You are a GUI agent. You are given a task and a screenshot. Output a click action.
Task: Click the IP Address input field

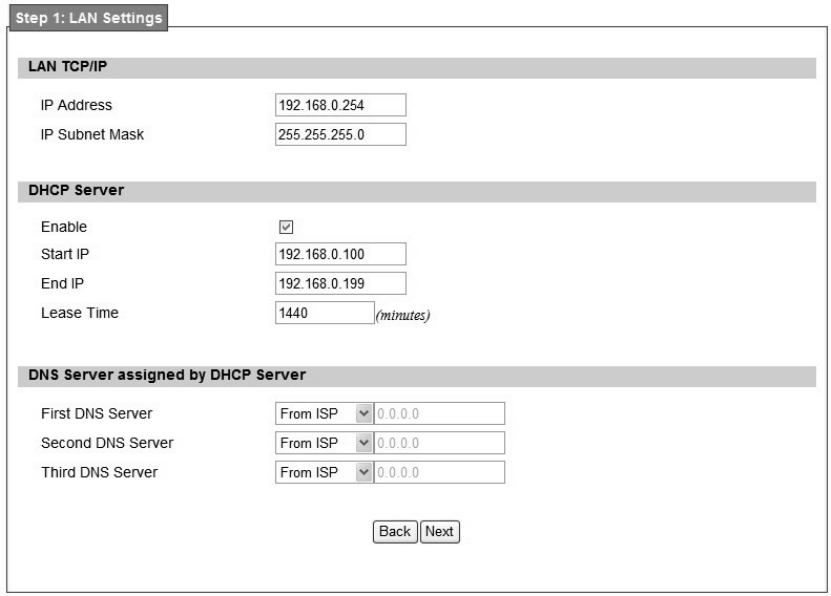click(x=340, y=105)
